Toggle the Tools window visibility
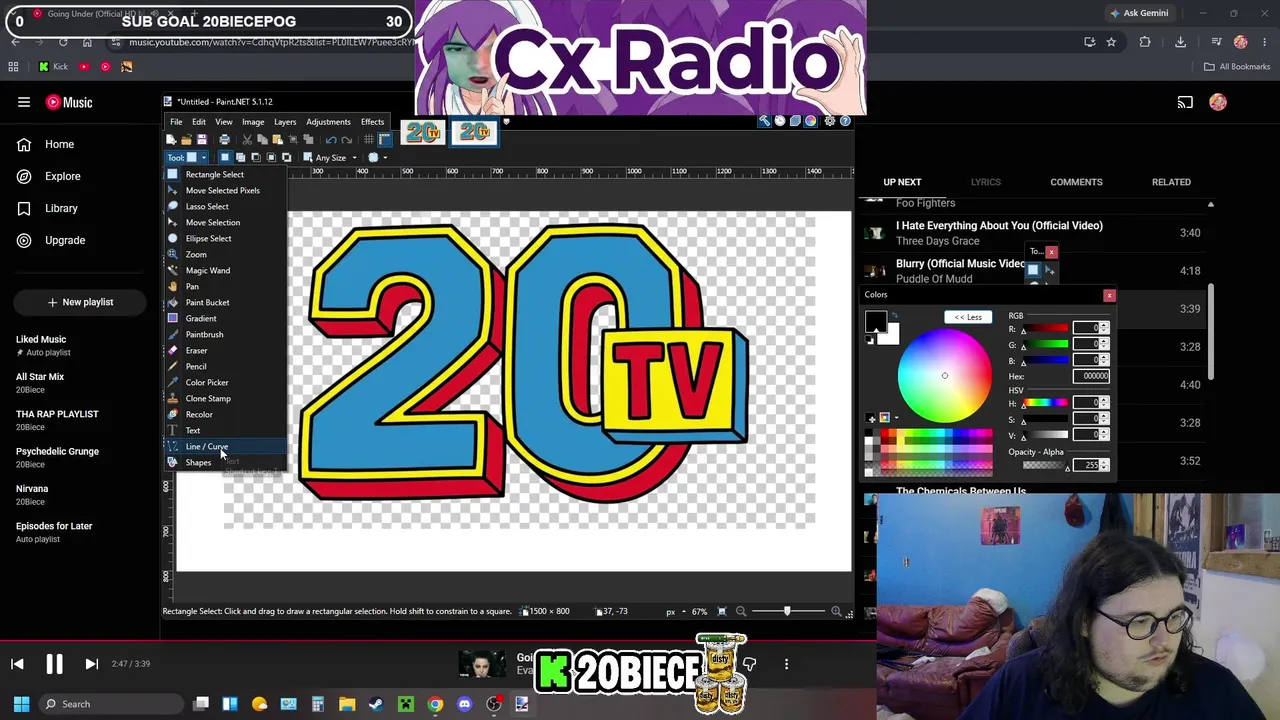The width and height of the screenshot is (1280, 720). pos(765,121)
